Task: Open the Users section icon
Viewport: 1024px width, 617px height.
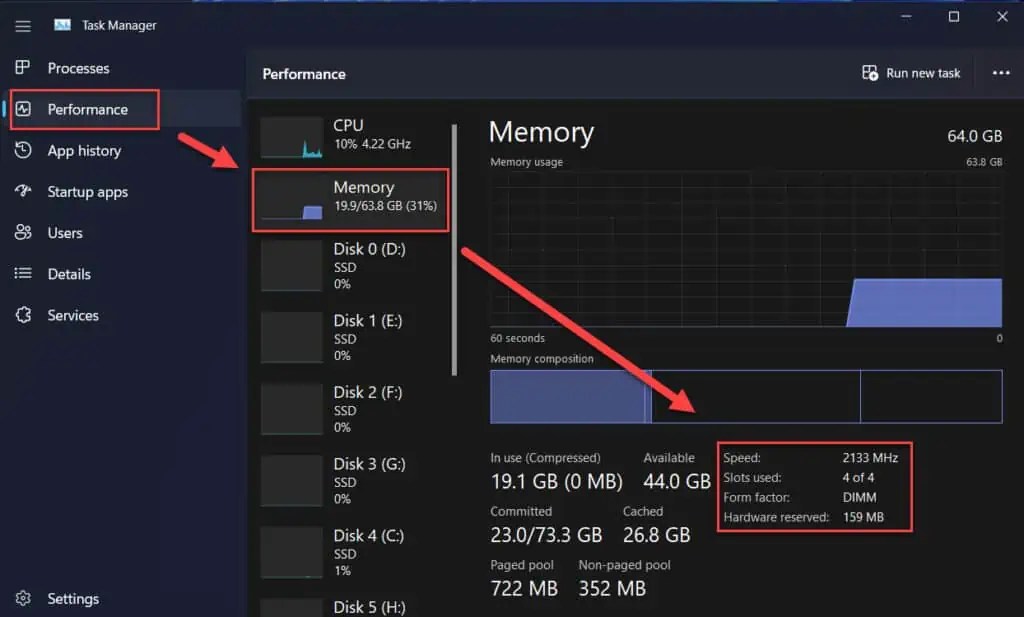Action: pos(22,232)
